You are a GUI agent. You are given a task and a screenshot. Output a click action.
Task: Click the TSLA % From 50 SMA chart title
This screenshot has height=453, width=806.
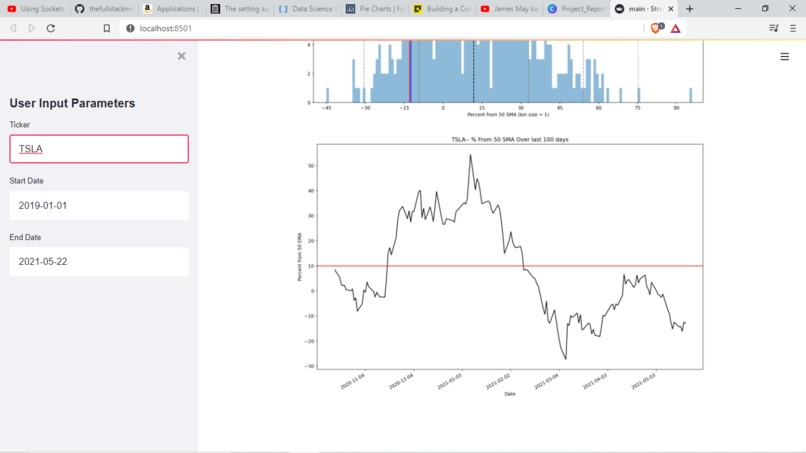(x=509, y=139)
